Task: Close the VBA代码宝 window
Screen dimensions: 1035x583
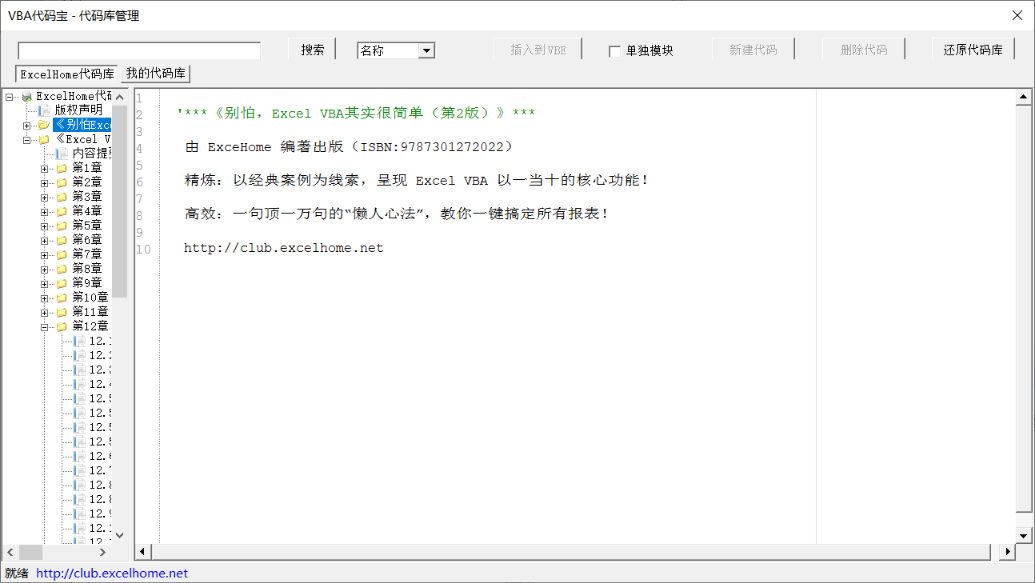Action: pyautogui.click(x=1017, y=15)
